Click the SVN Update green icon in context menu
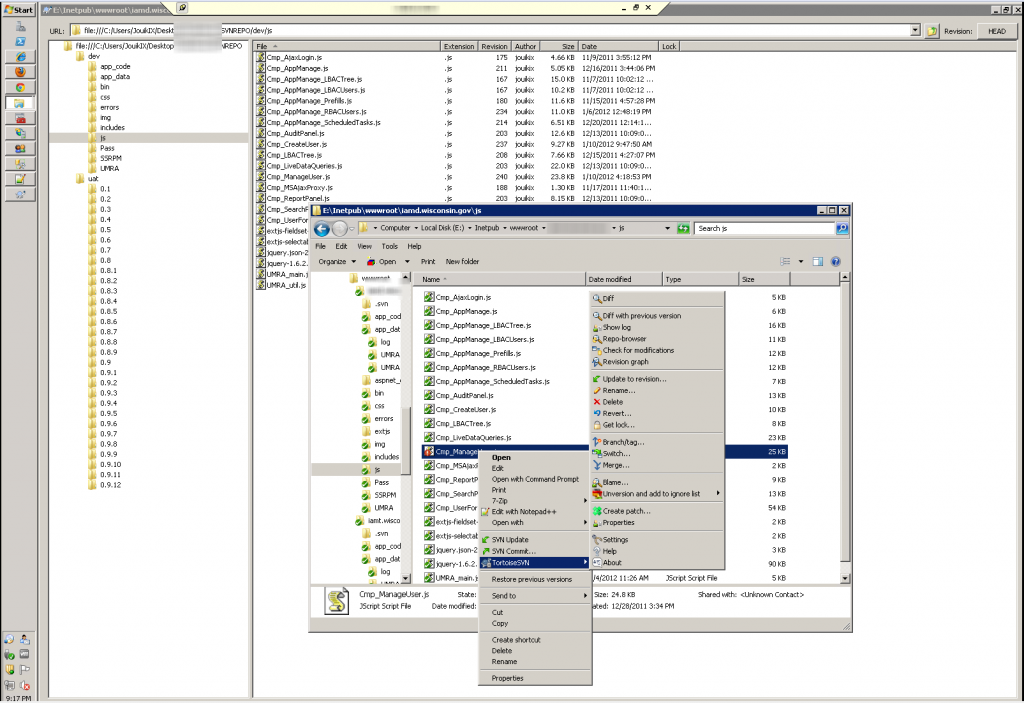The width and height of the screenshot is (1024, 703). (485, 540)
